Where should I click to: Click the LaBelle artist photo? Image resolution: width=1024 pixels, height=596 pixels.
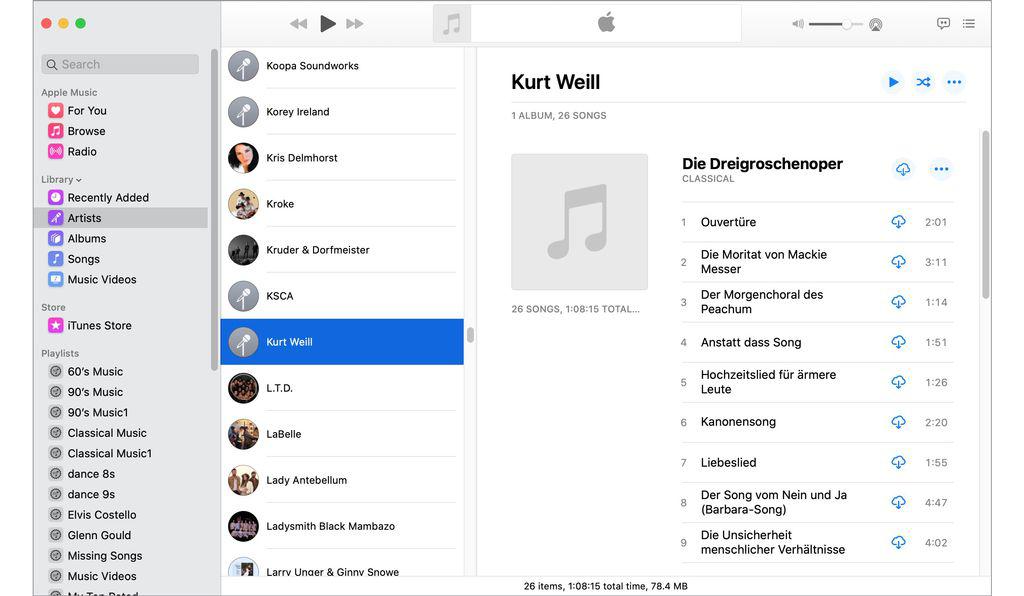[243, 435]
